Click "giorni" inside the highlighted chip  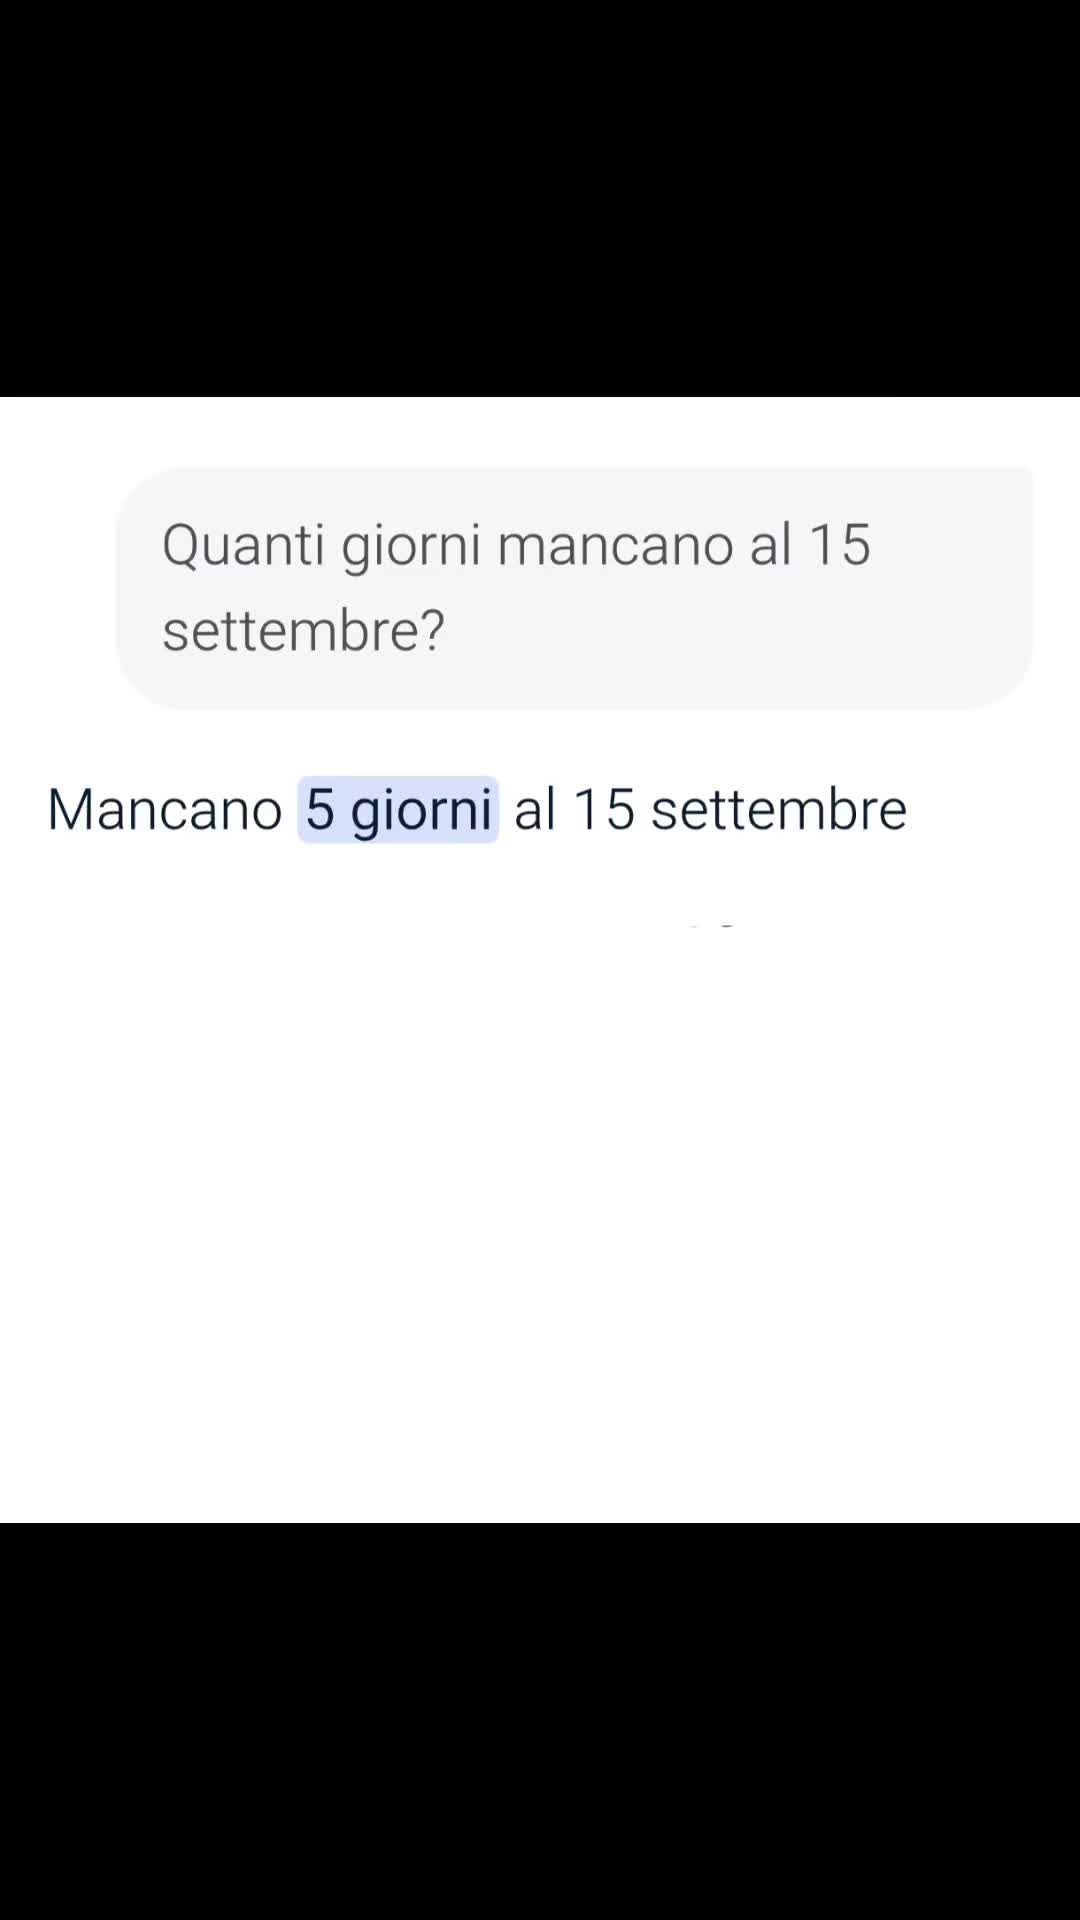421,812
